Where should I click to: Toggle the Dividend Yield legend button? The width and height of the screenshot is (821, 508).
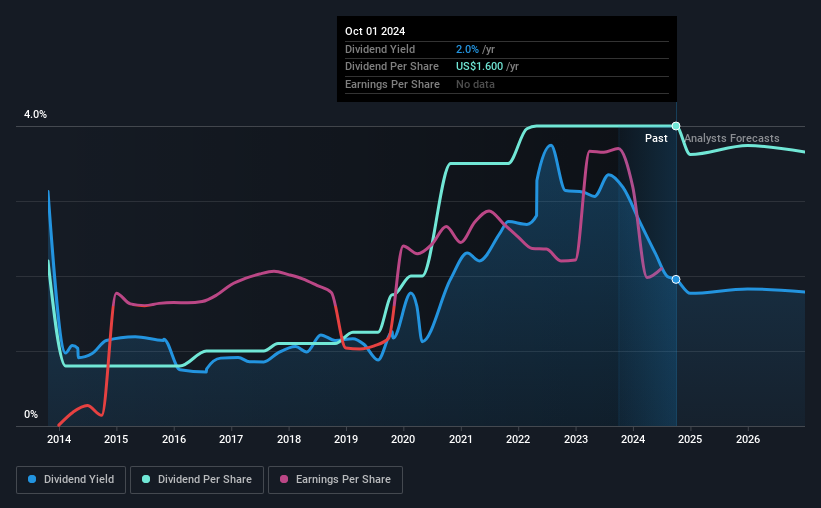[x=71, y=480]
